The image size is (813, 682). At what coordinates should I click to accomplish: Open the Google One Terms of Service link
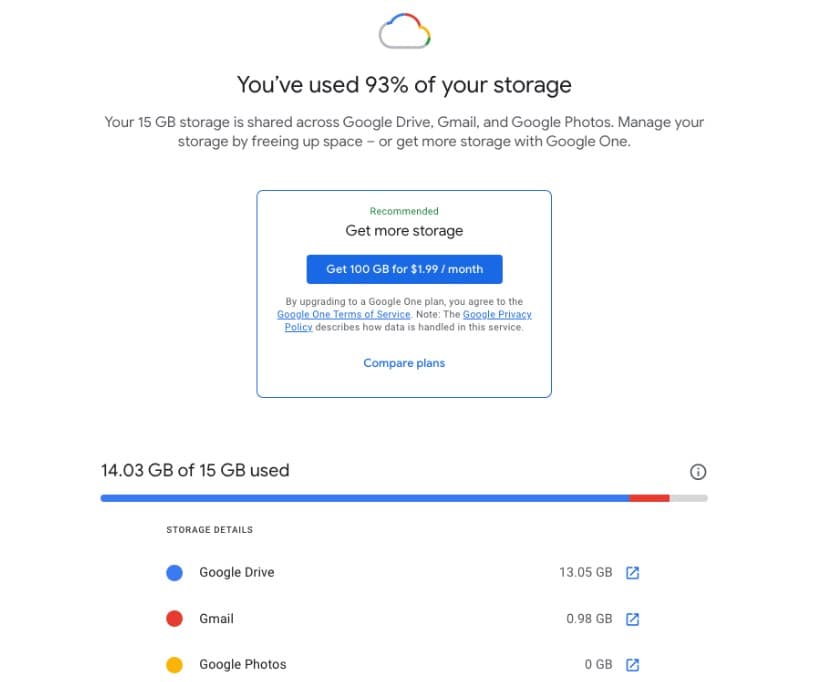[x=342, y=314]
